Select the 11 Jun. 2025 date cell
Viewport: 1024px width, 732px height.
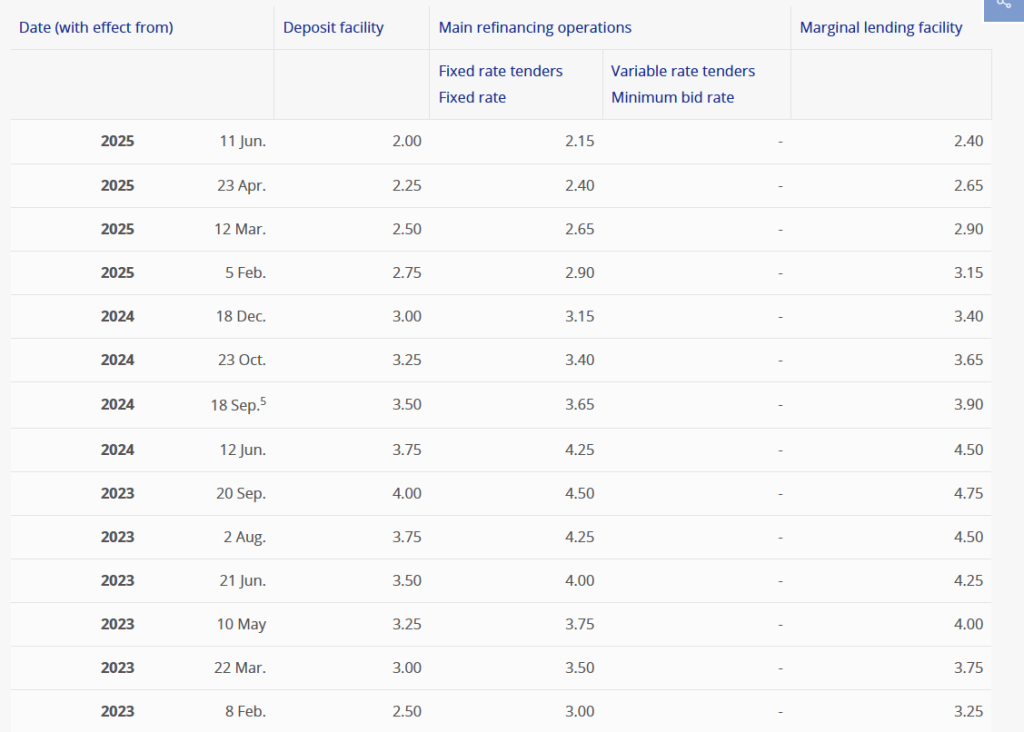coord(242,141)
